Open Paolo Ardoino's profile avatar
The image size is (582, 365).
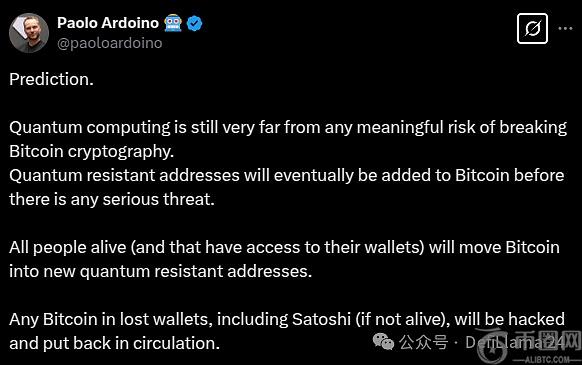[29, 33]
